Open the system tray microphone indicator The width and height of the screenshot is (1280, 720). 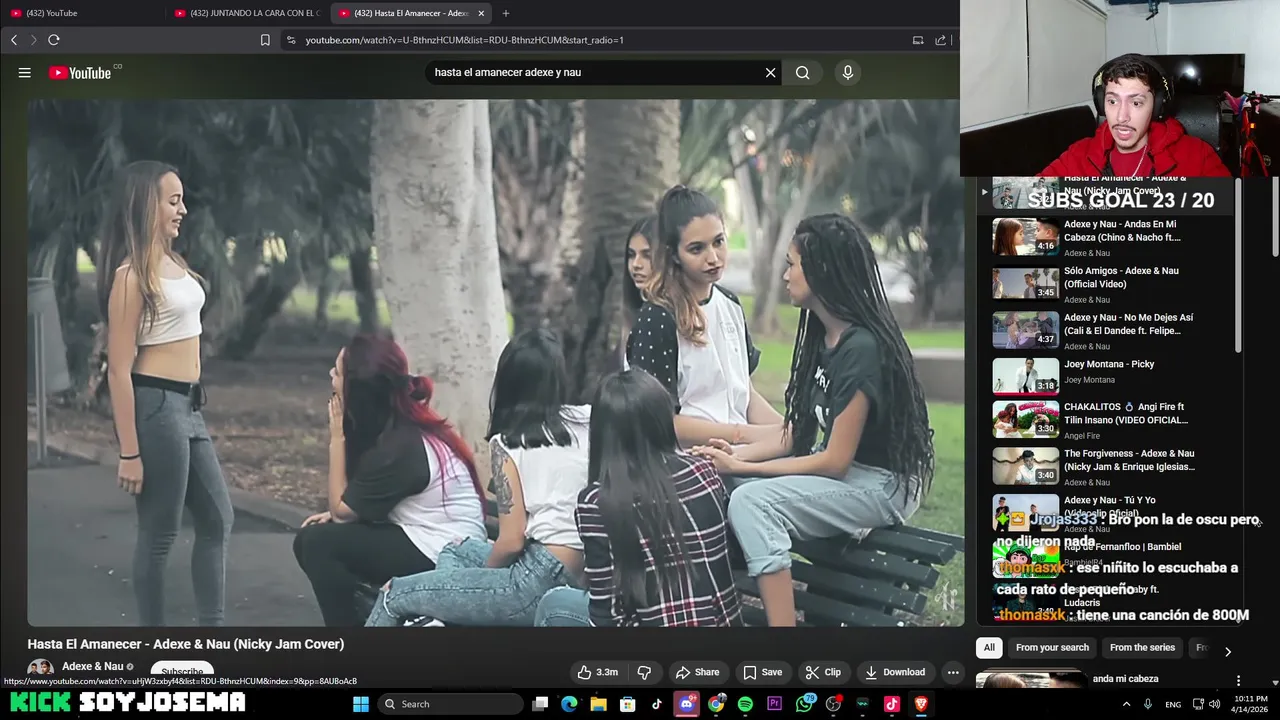point(1148,704)
